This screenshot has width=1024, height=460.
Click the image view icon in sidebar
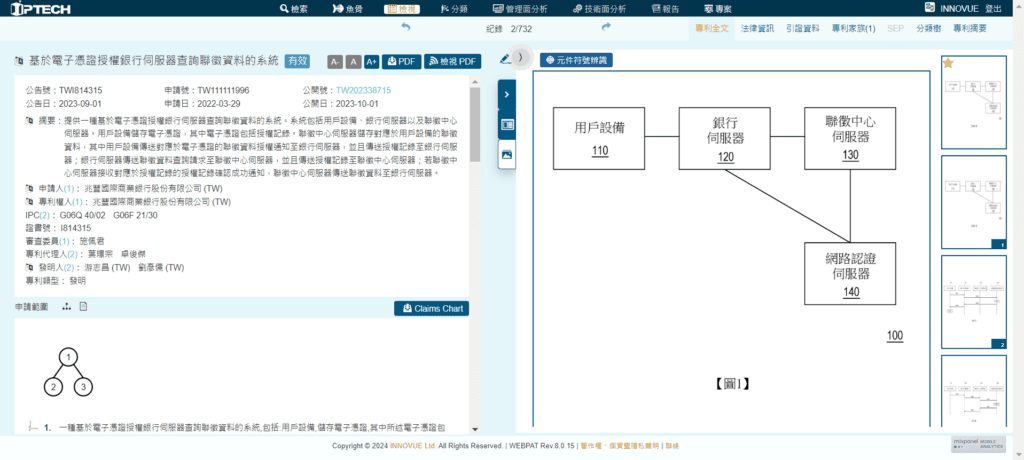pos(507,155)
